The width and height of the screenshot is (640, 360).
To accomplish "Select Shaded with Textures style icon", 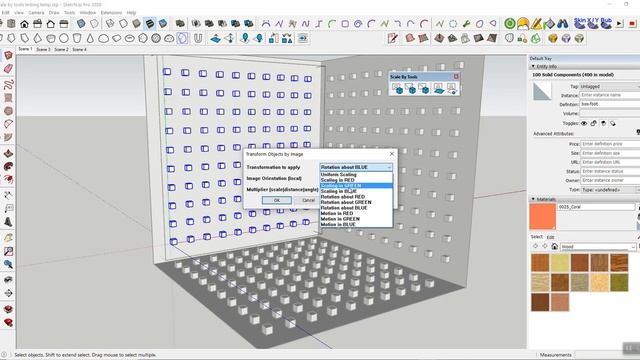I will (x=149, y=24).
